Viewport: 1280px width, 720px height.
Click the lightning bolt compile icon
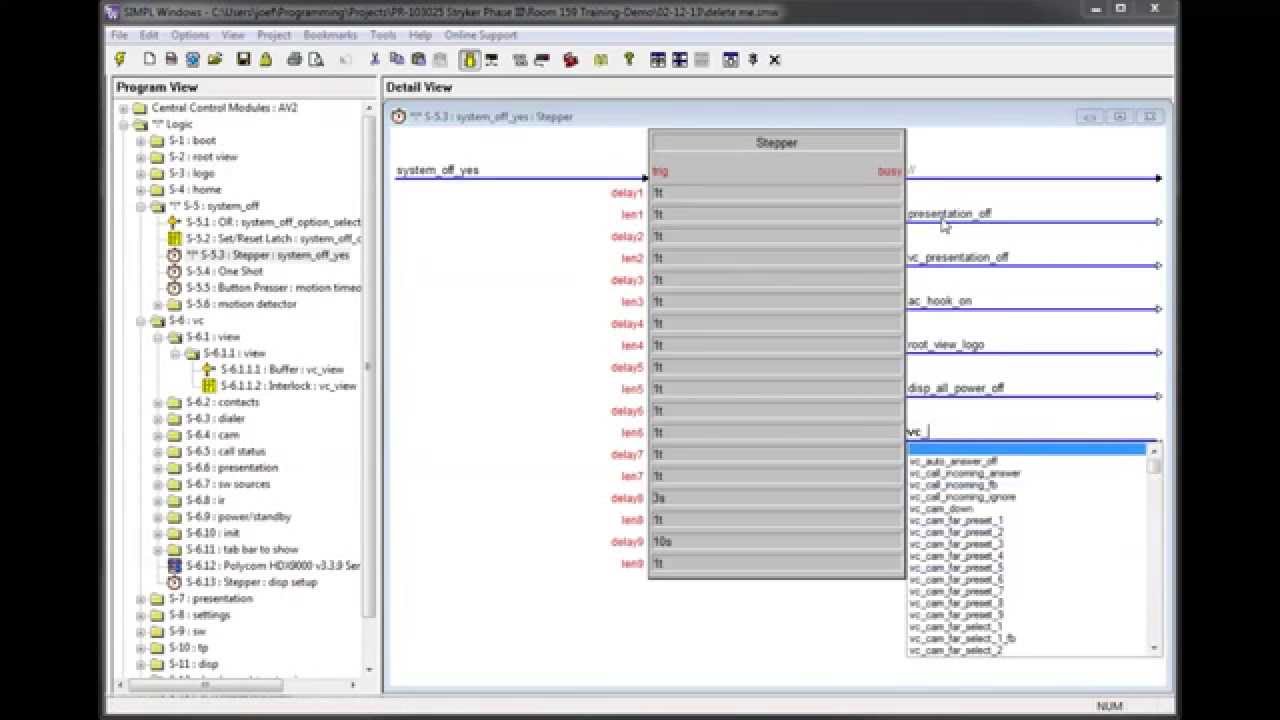(120, 60)
